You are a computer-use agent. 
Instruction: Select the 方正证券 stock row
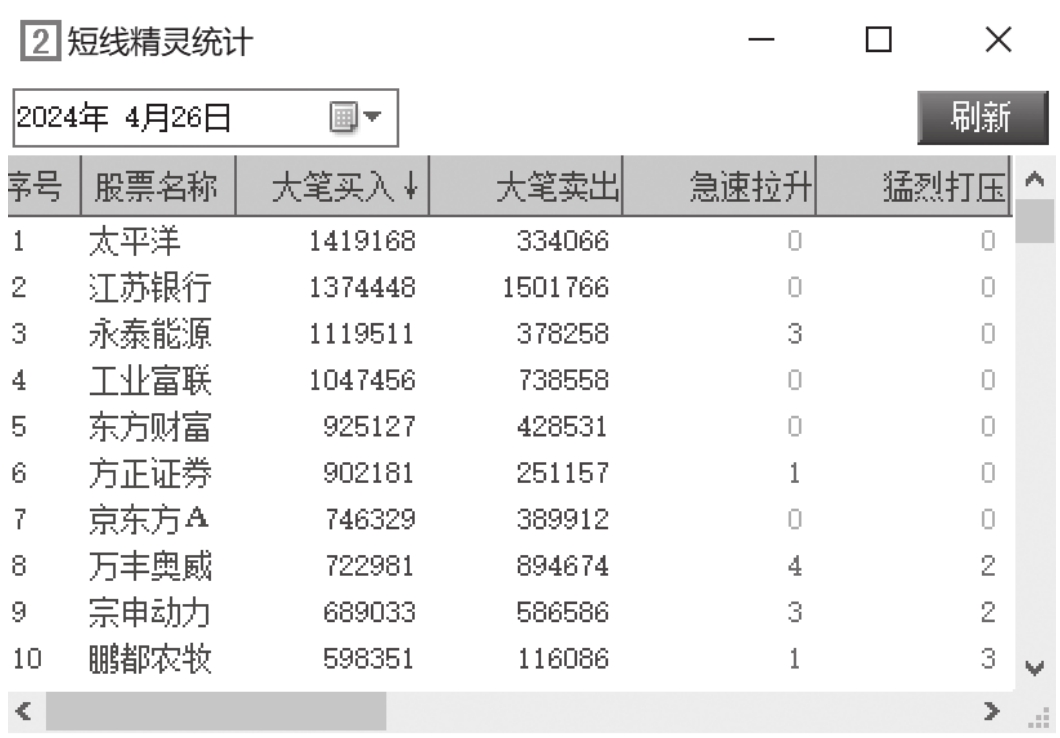coord(510,473)
